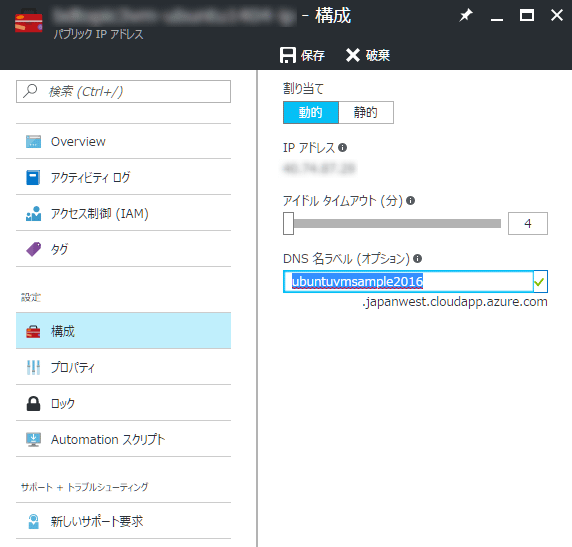Click the 破棄 button label
Viewport: 572px width, 547px height.
378,55
